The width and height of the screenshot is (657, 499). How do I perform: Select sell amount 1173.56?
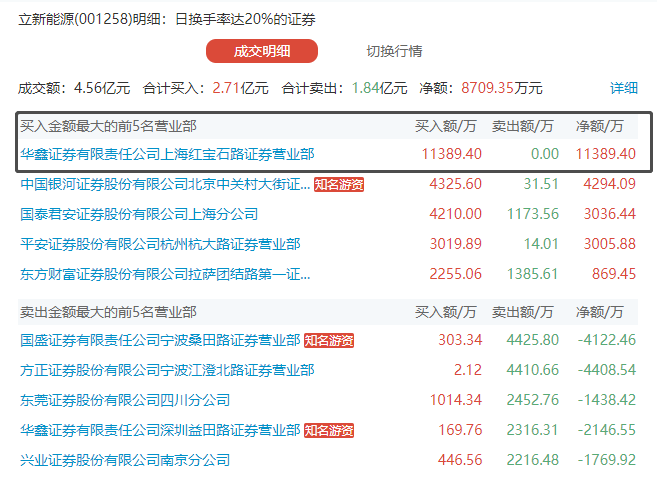533,214
